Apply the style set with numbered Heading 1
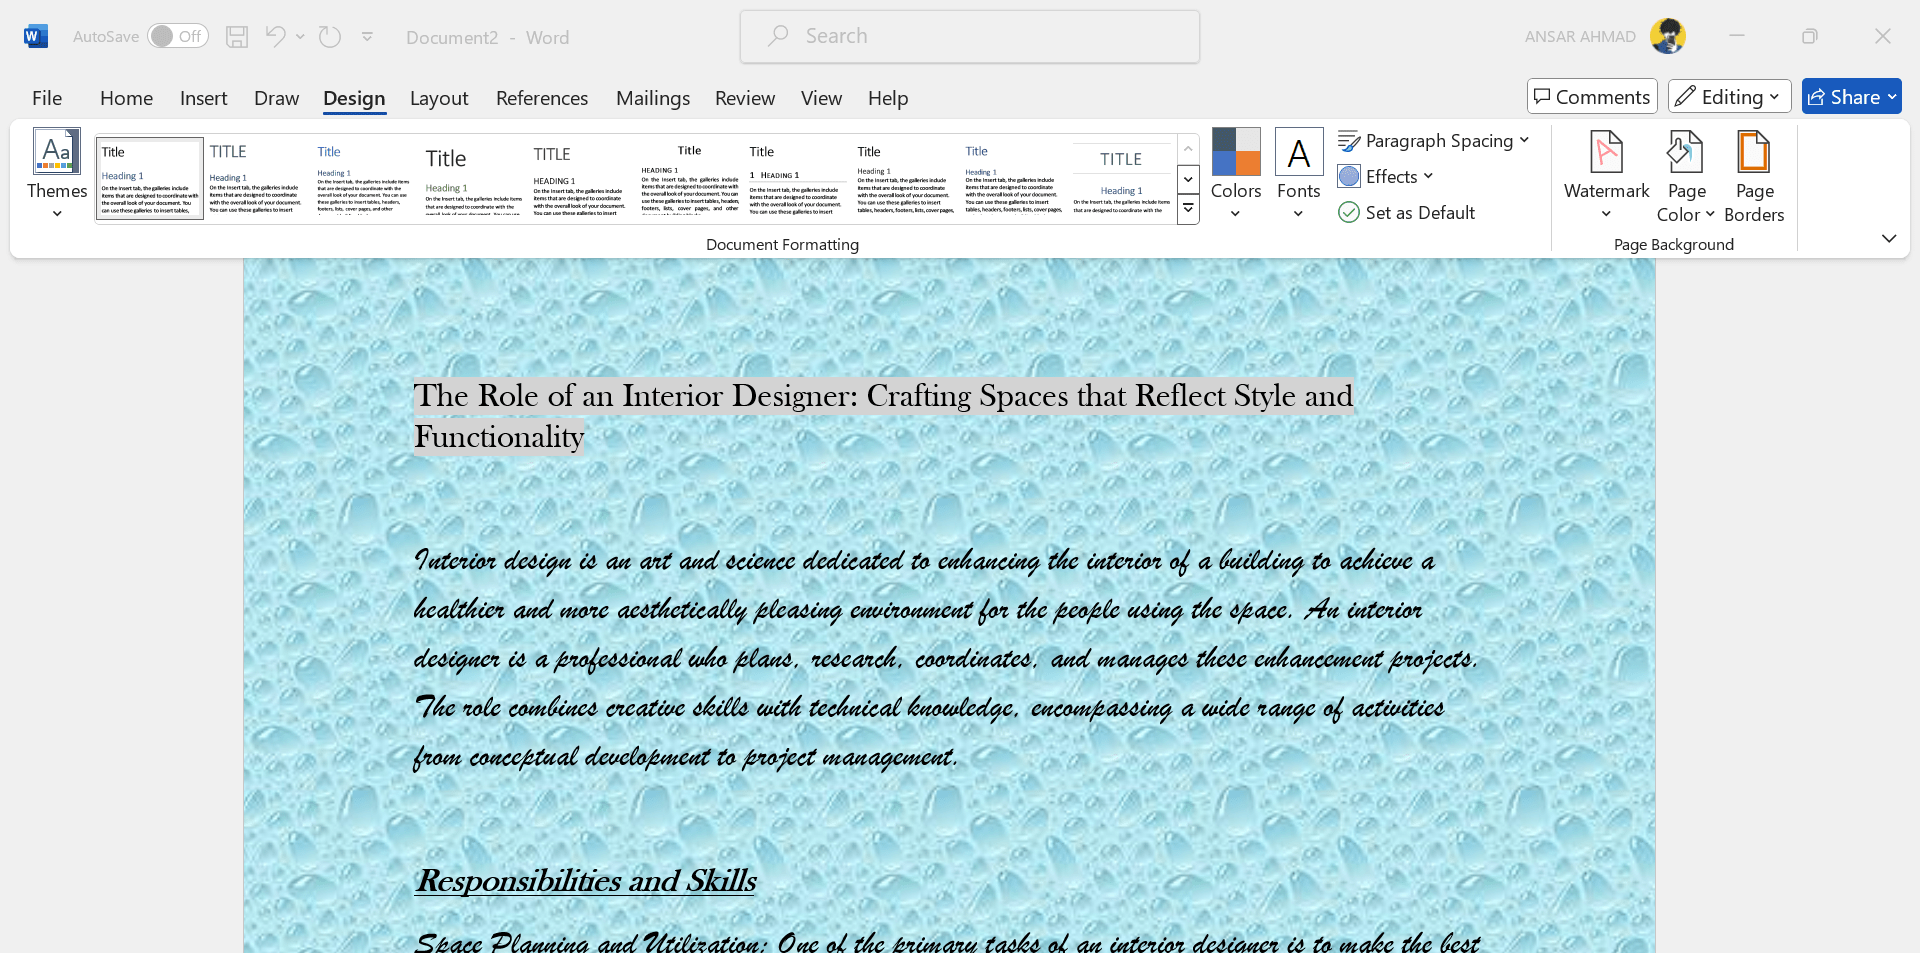Screen dimensions: 1920x953 coord(797,179)
